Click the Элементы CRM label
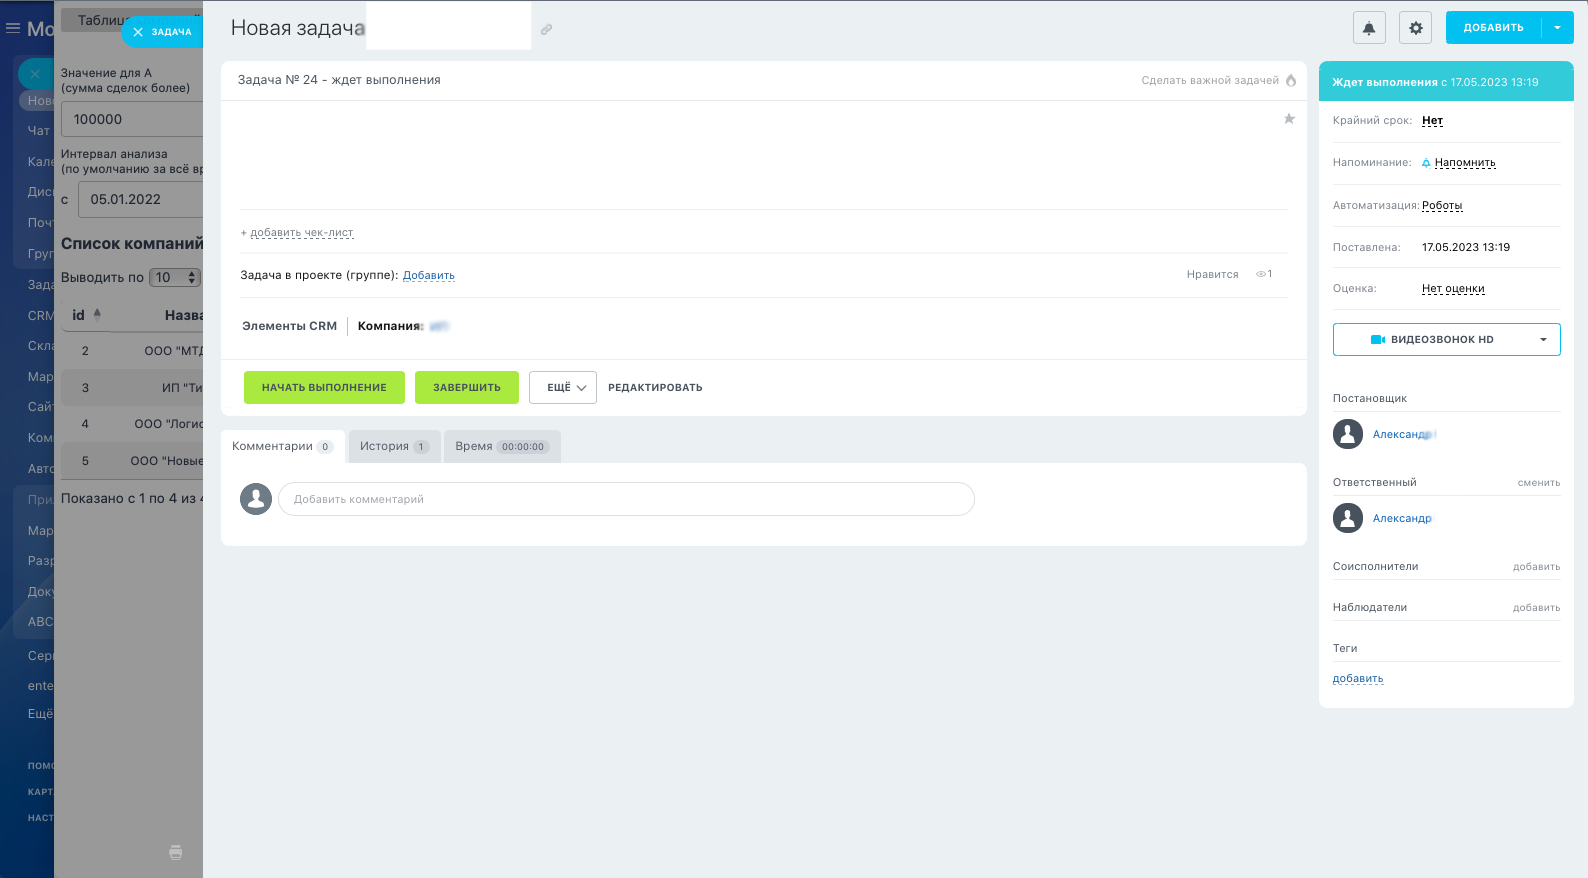This screenshot has height=878, width=1588. coord(290,326)
